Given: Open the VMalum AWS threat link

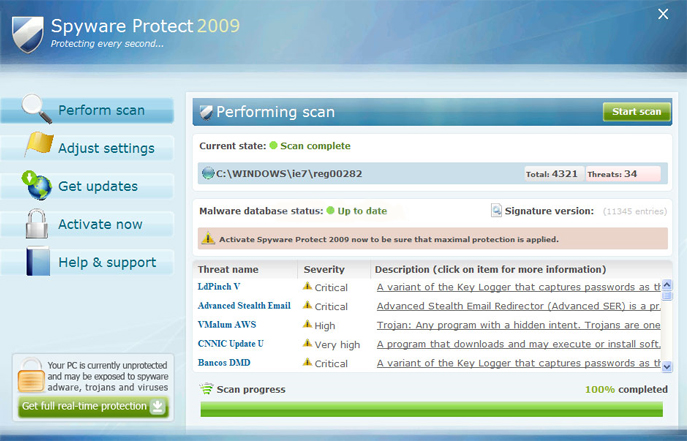Looking at the screenshot, I should tap(227, 325).
